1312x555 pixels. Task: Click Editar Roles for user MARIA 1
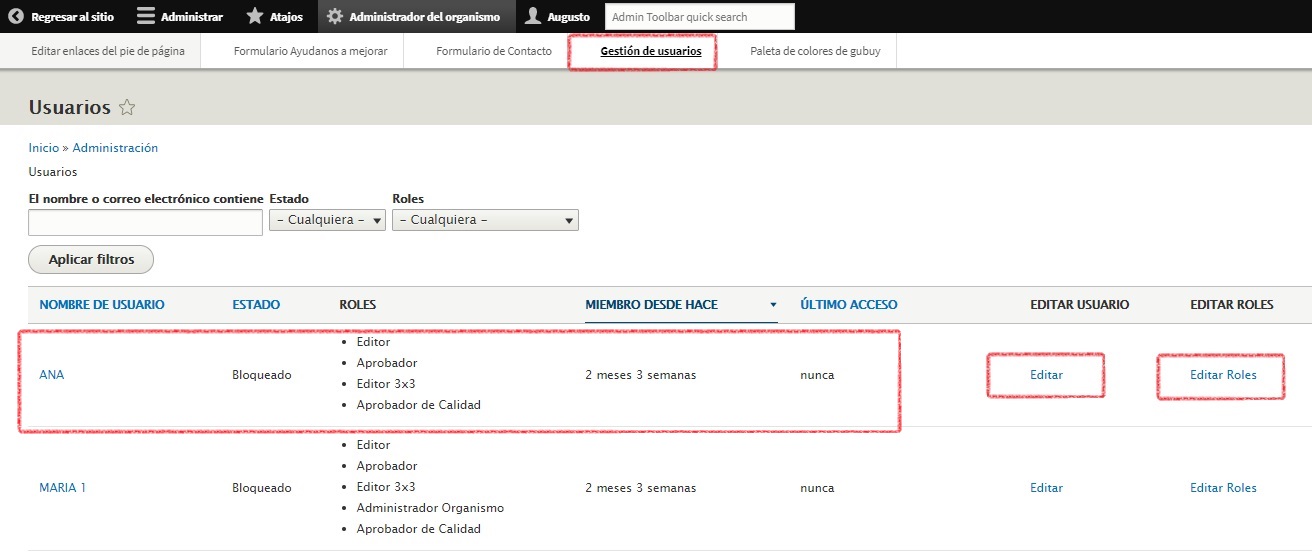tap(1223, 488)
